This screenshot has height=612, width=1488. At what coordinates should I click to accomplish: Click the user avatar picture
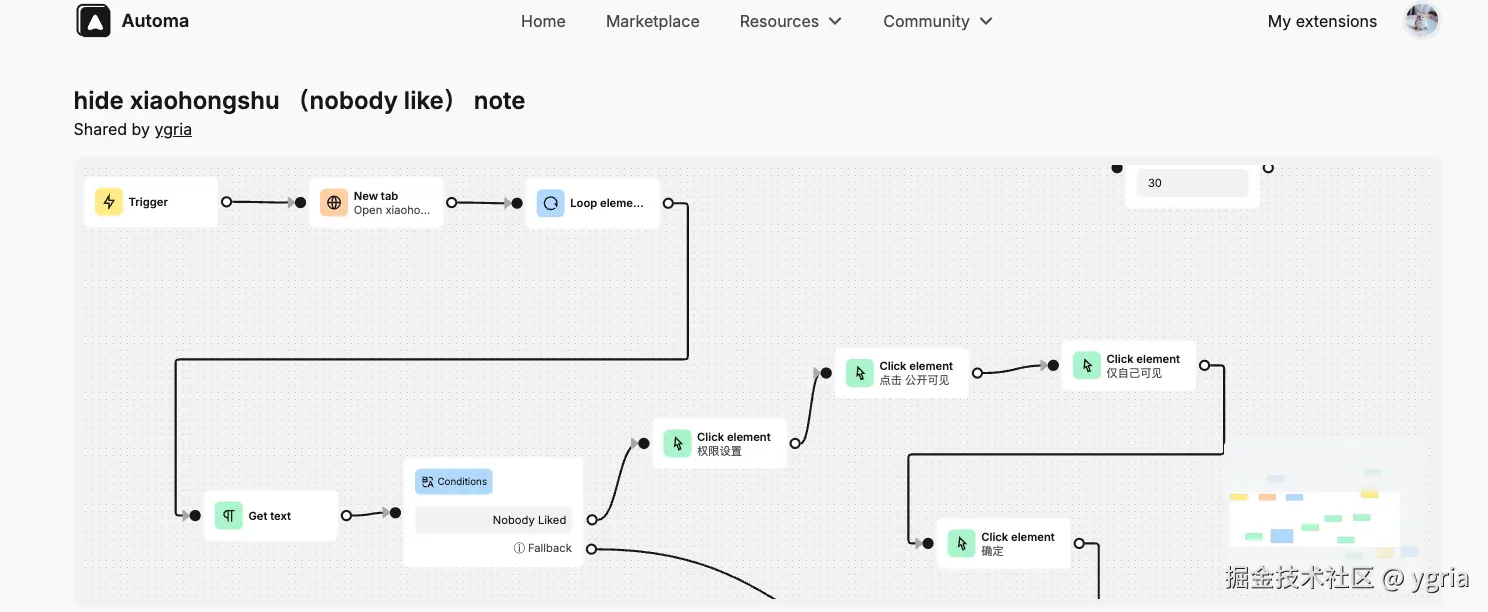(x=1421, y=21)
